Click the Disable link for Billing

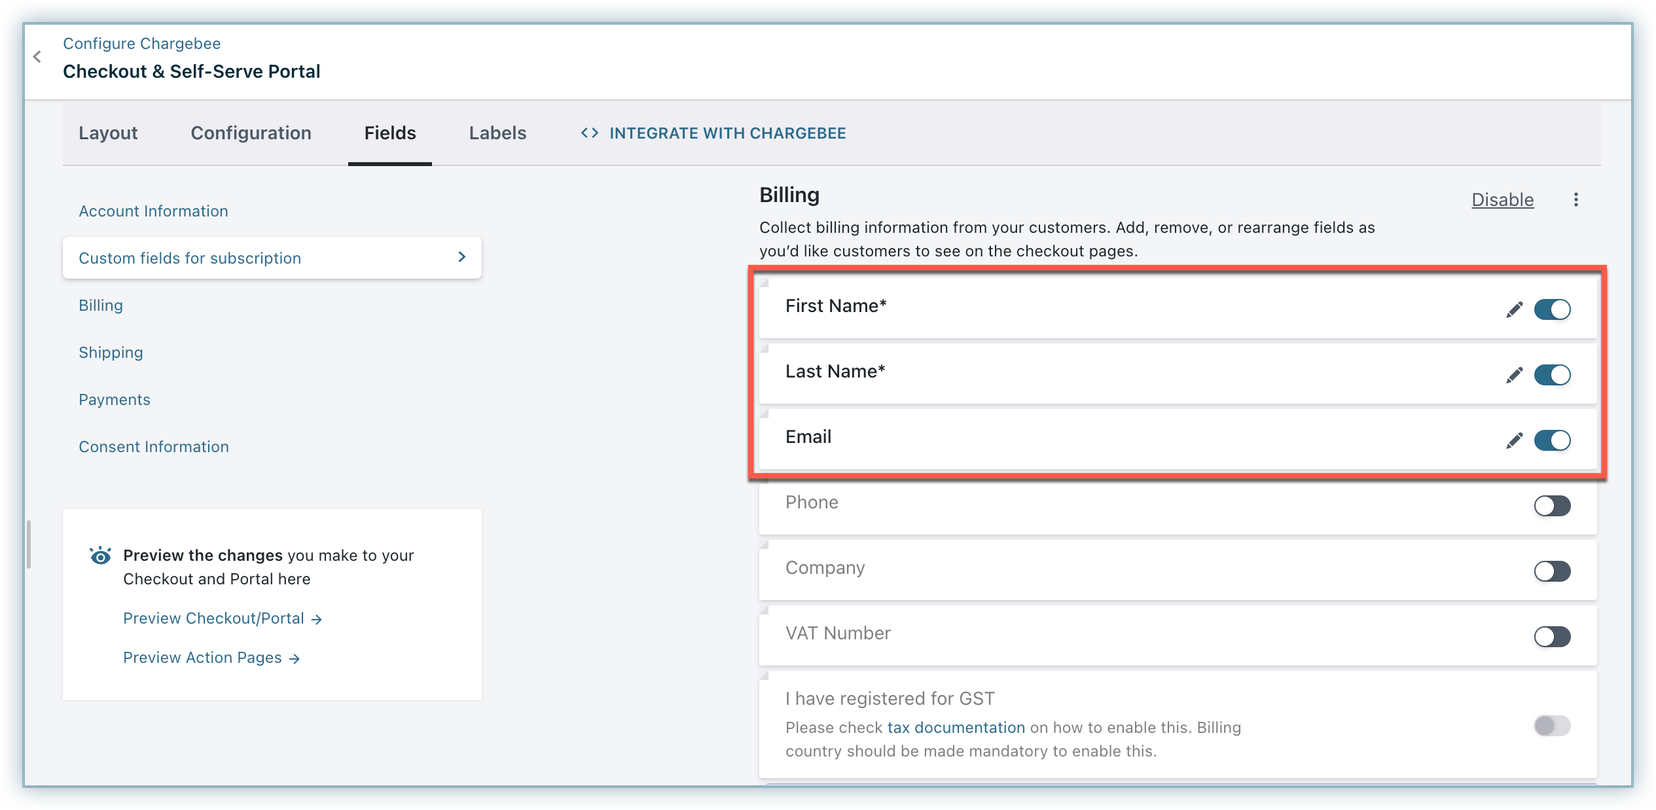(x=1502, y=200)
